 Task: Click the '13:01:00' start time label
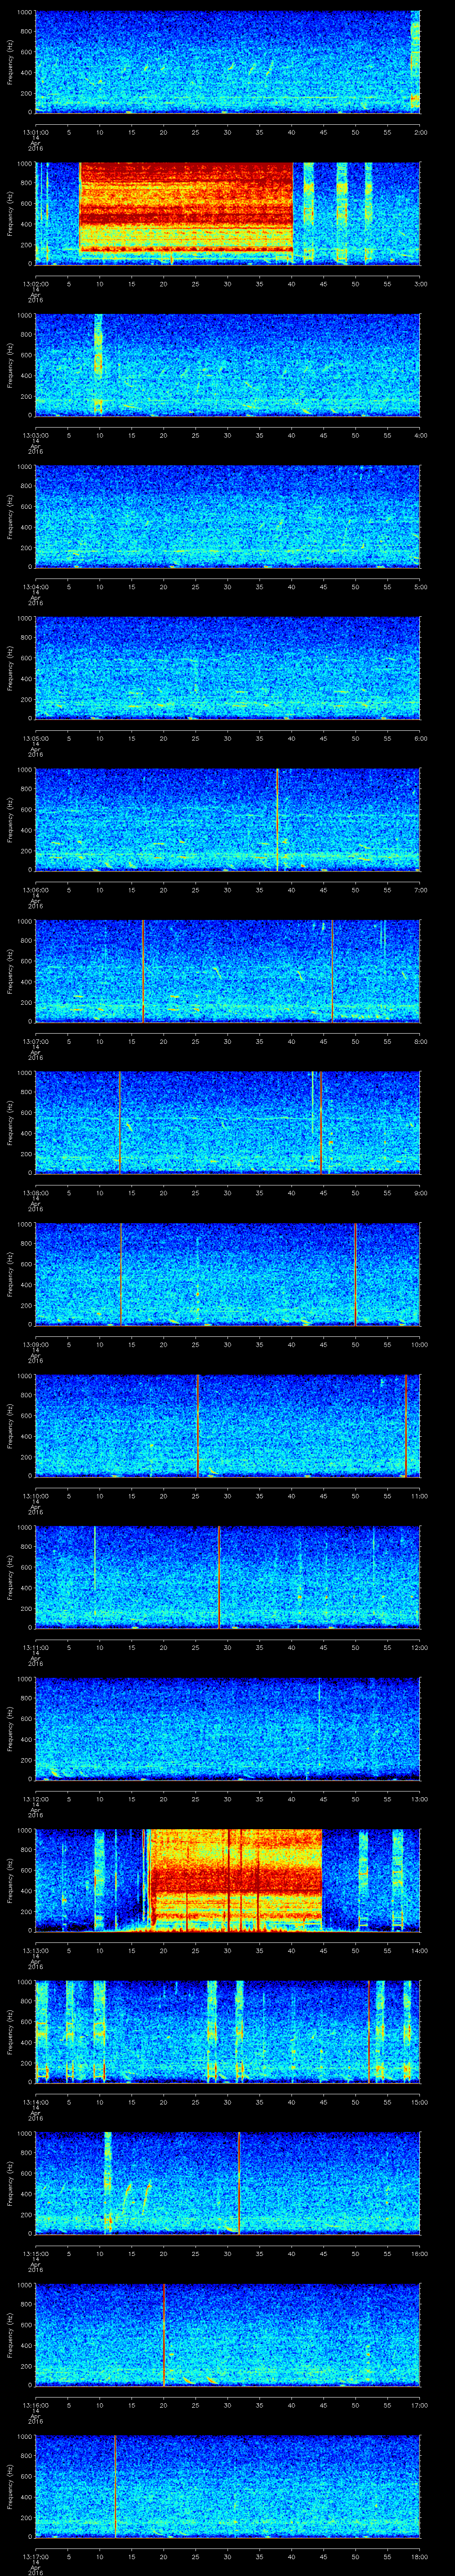pyautogui.click(x=36, y=131)
